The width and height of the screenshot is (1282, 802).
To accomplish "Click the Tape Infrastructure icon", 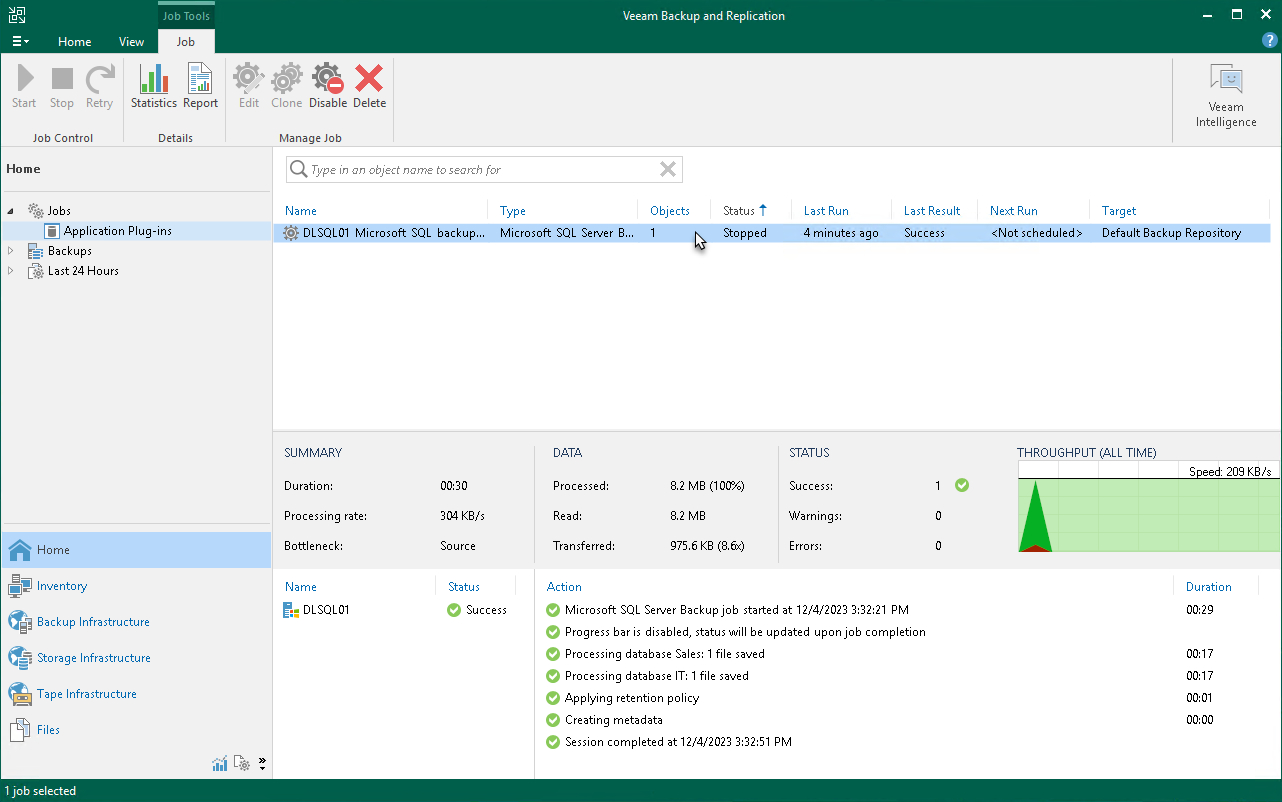I will 20,694.
